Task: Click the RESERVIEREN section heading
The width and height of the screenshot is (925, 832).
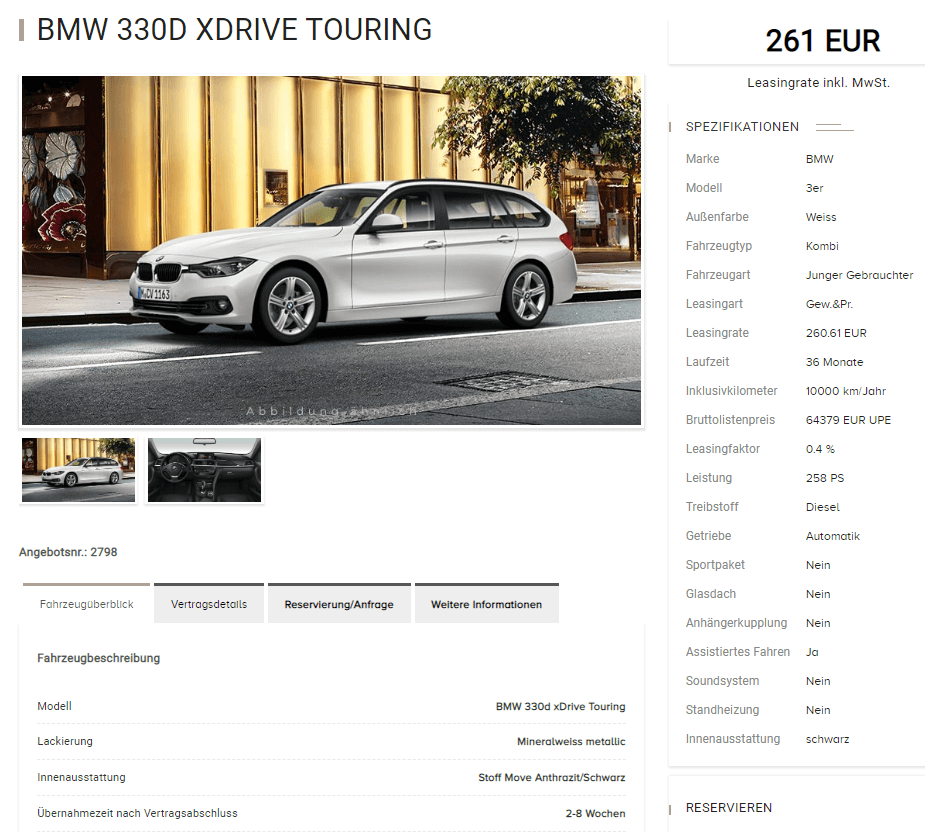Action: 729,808
